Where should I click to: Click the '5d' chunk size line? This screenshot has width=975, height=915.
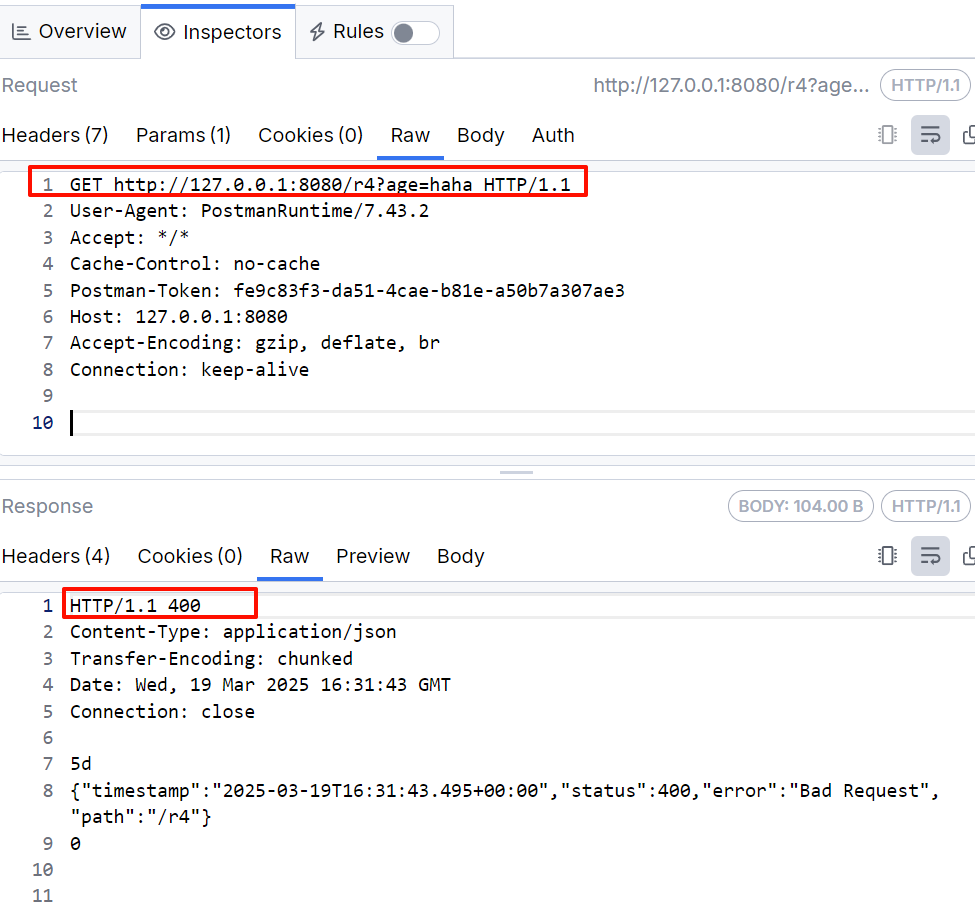pos(80,763)
